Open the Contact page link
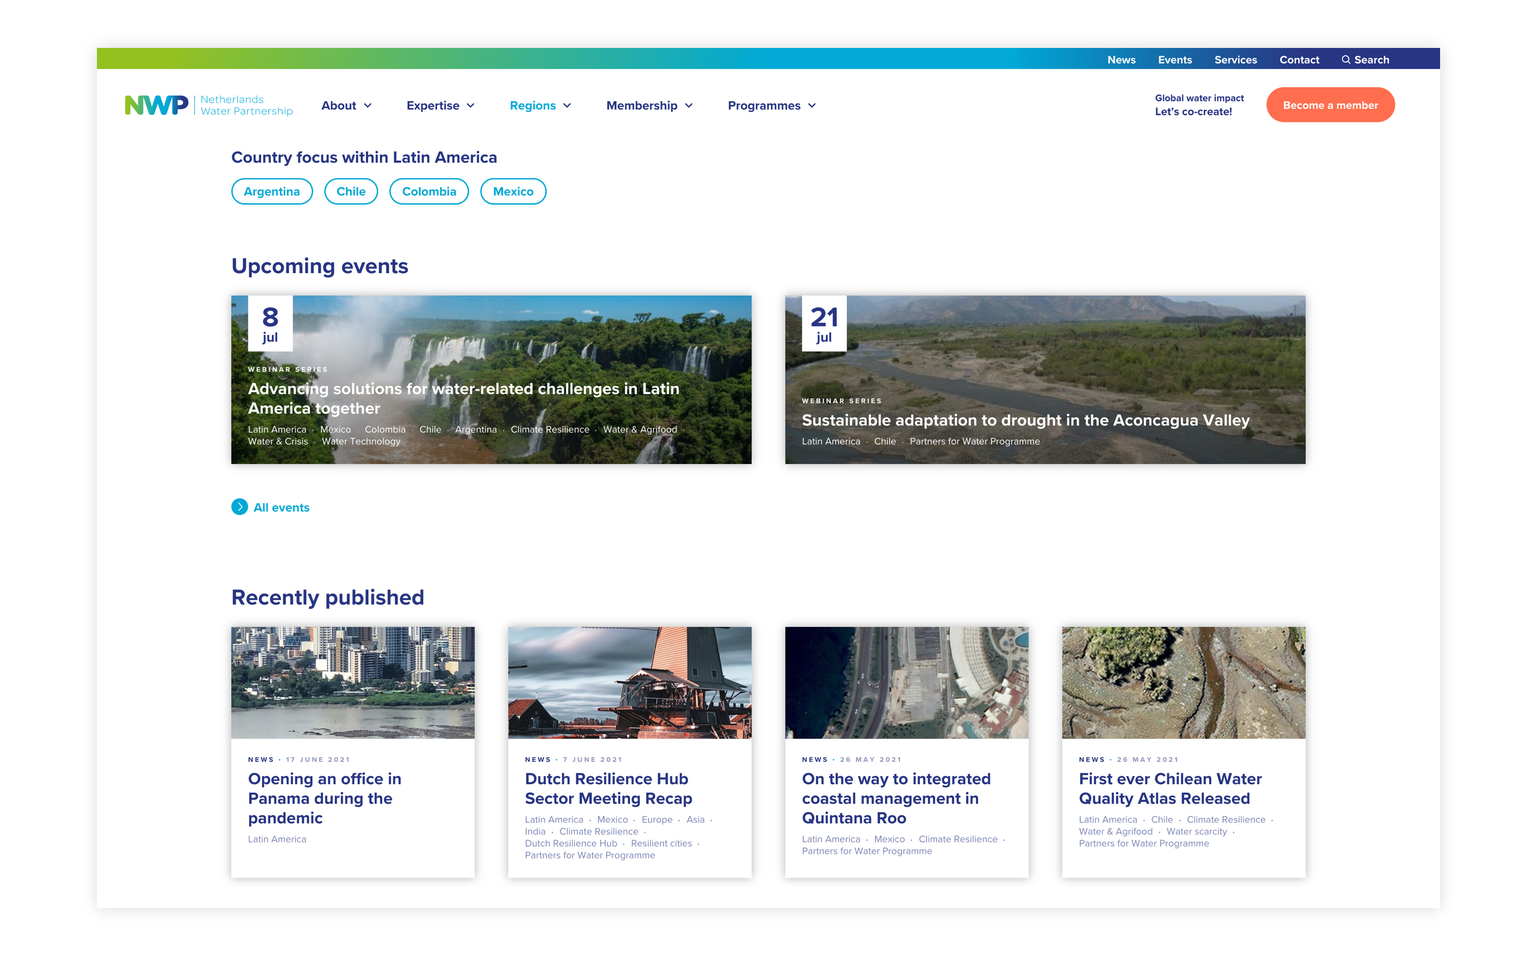This screenshot has width=1536, height=956. (1299, 59)
